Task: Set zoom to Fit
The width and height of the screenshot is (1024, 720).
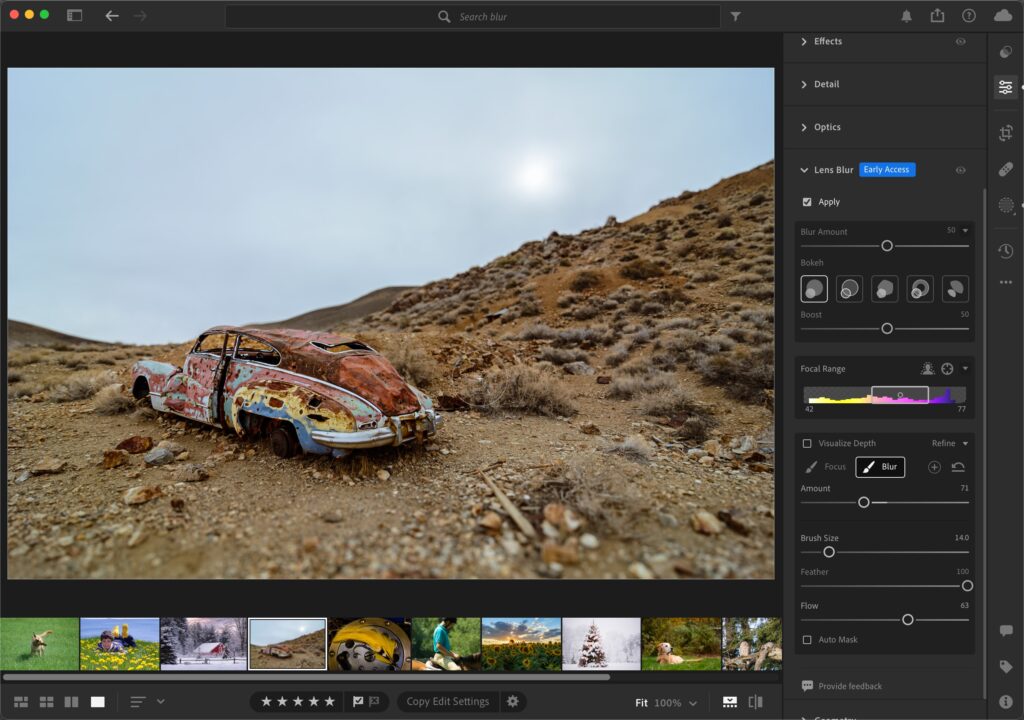Action: (x=641, y=703)
